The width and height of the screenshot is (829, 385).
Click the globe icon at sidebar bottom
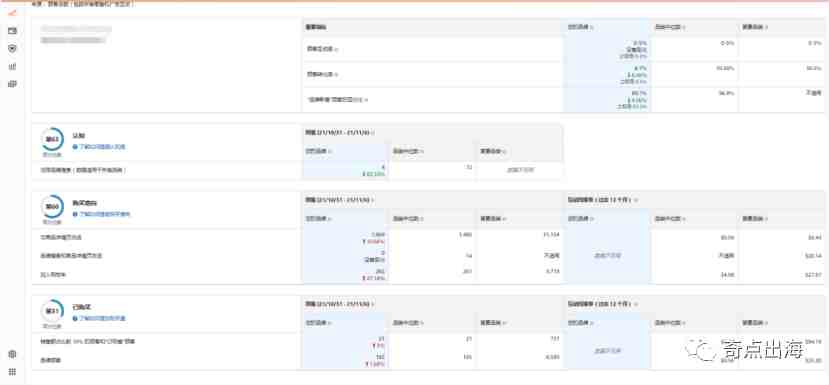coord(12,354)
